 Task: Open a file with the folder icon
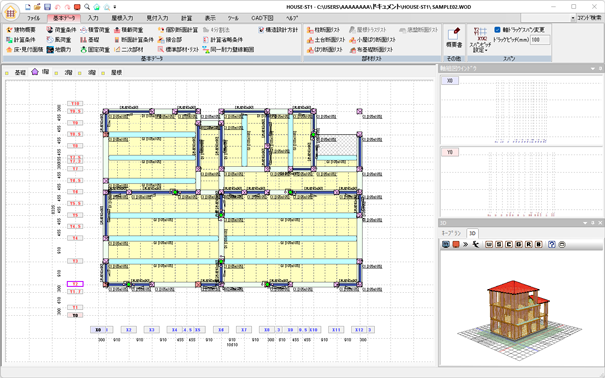coord(37,7)
